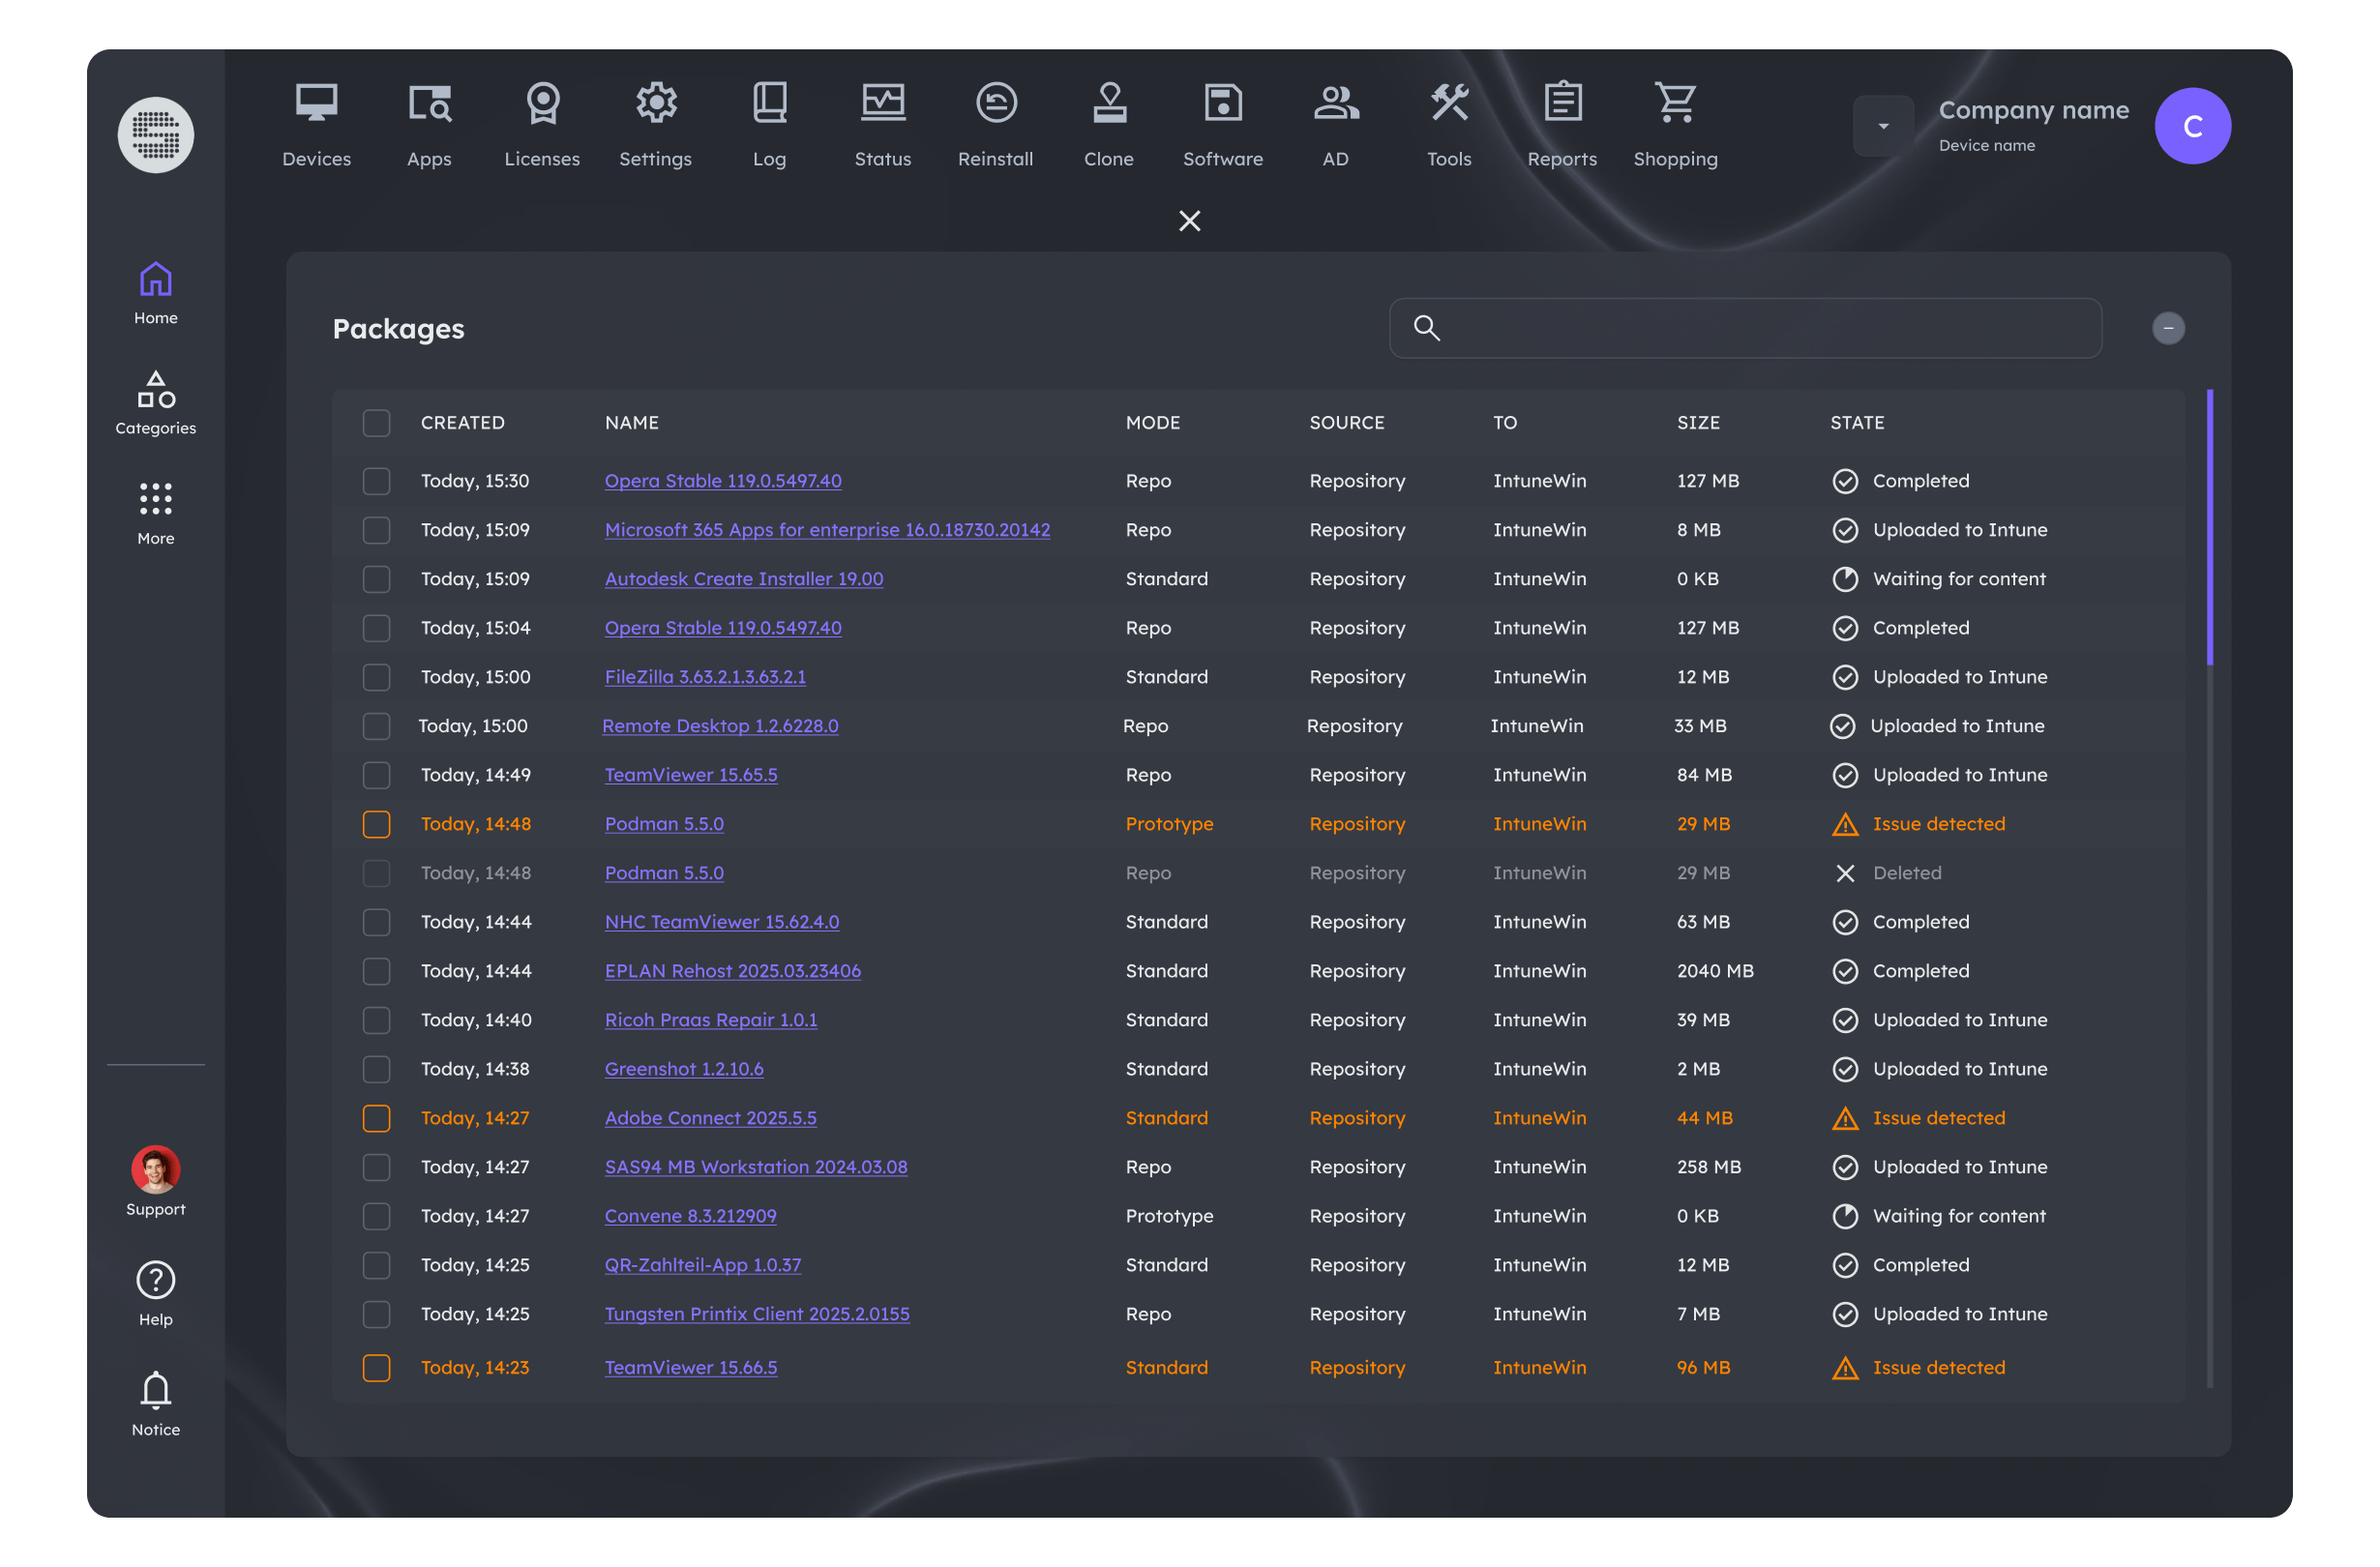
Task: Open EPLAN Rehost 2025.03.23406 link
Action: tap(732, 971)
